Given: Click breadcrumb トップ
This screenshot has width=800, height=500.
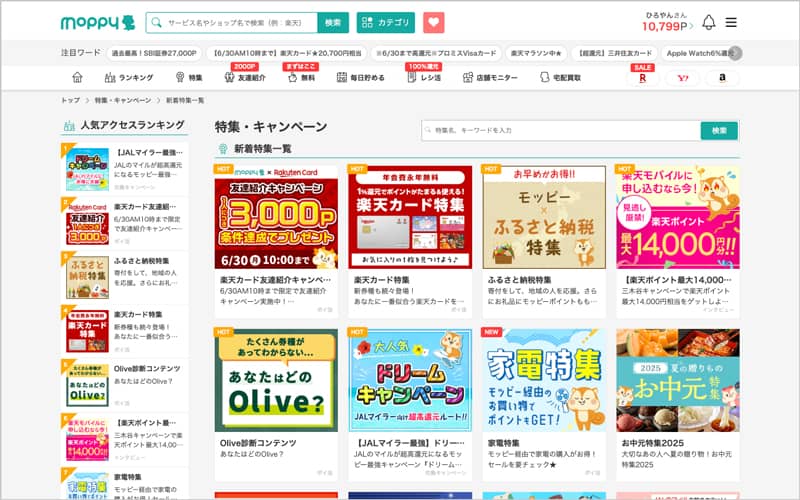Looking at the screenshot, I should 70,101.
